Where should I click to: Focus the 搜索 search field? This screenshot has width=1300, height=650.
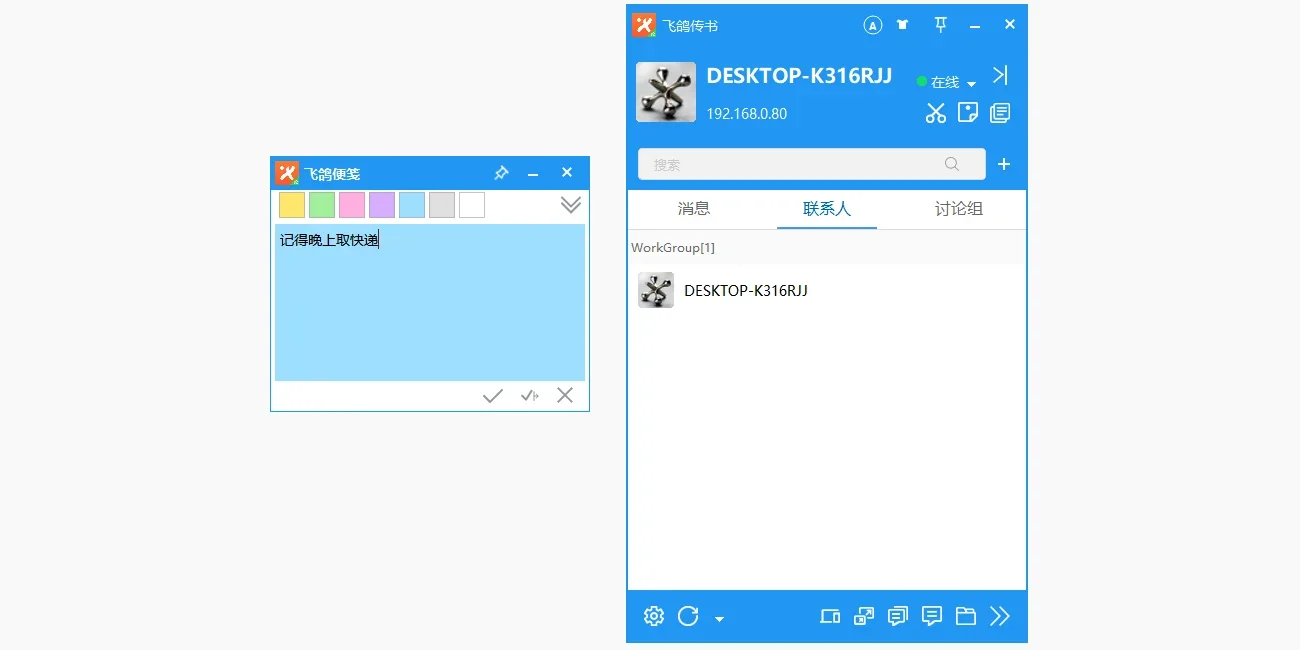(x=812, y=164)
